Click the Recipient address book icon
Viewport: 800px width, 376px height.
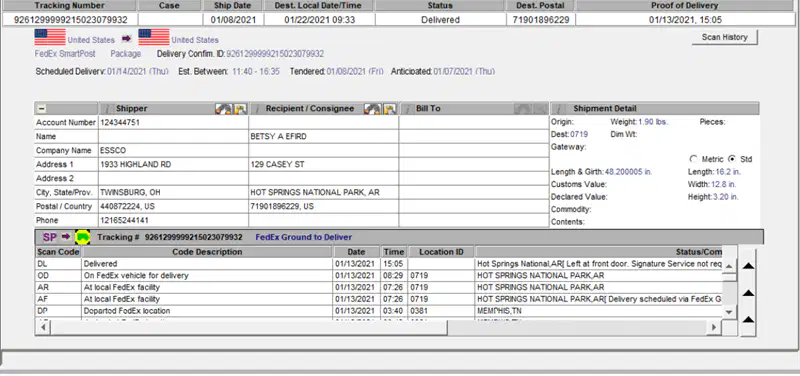coord(390,109)
